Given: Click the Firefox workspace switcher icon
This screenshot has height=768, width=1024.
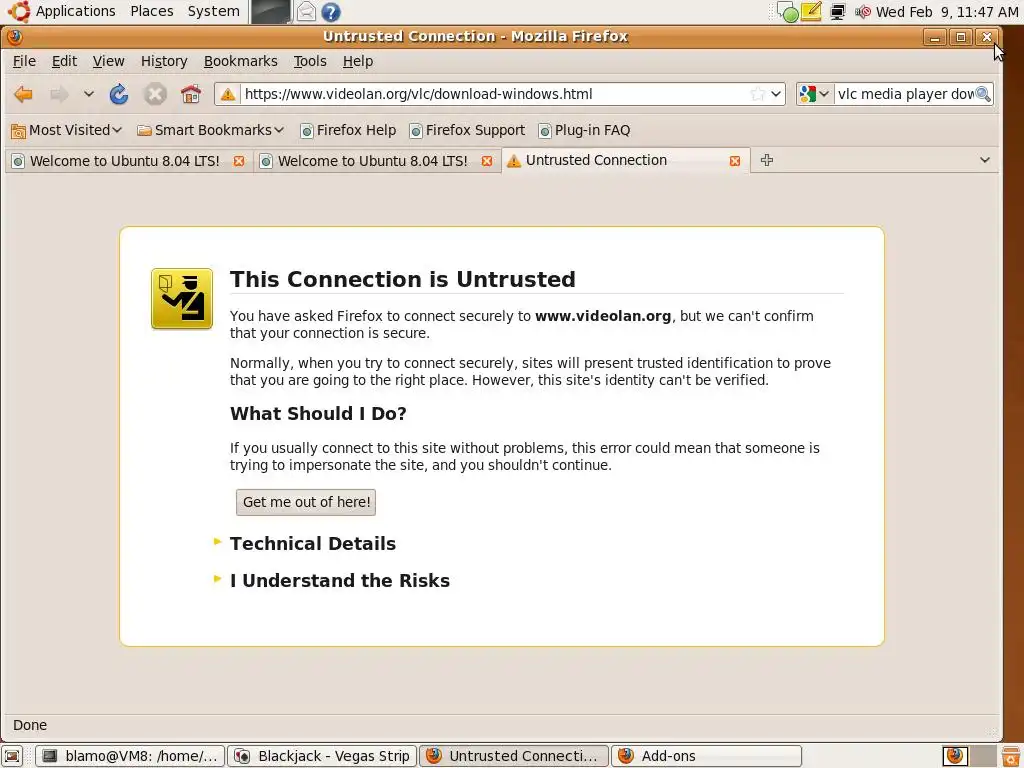Looking at the screenshot, I should tap(955, 756).
